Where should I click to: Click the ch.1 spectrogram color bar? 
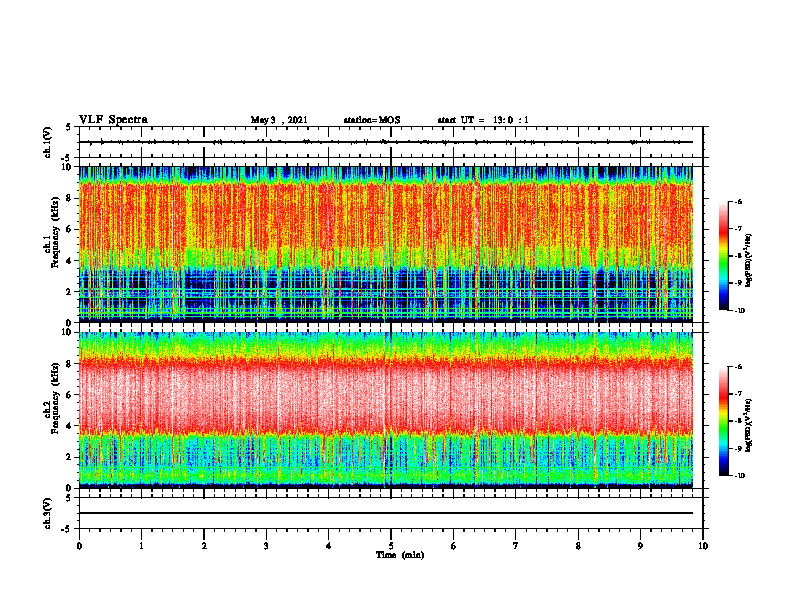[x=723, y=256]
